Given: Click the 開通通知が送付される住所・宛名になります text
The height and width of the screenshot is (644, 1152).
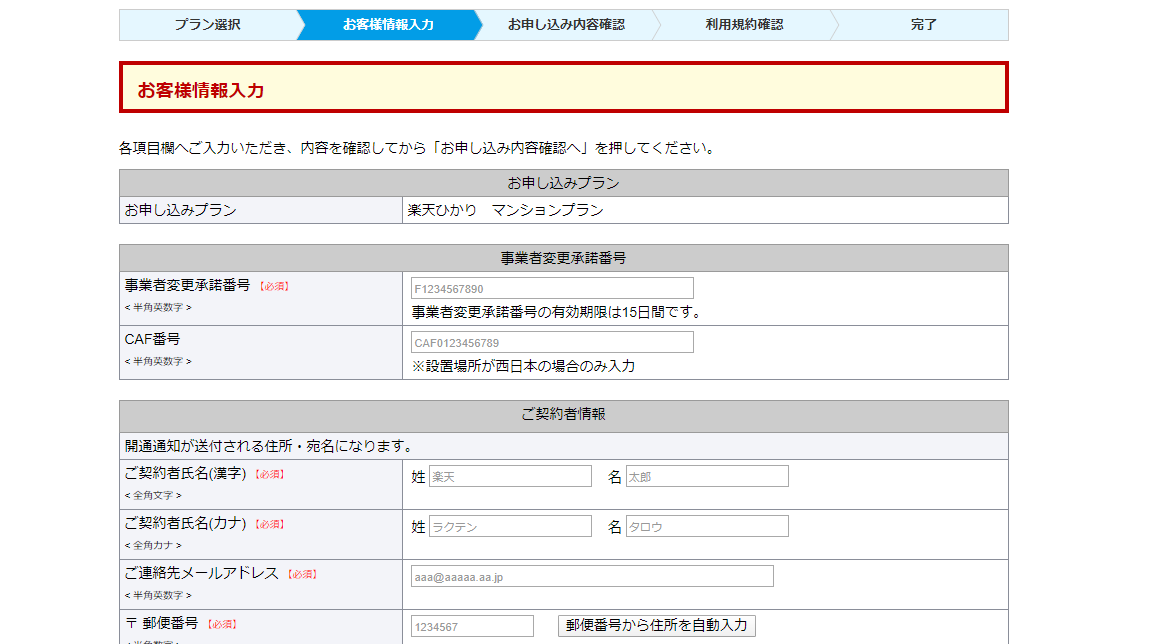Looking at the screenshot, I should click(x=270, y=446).
